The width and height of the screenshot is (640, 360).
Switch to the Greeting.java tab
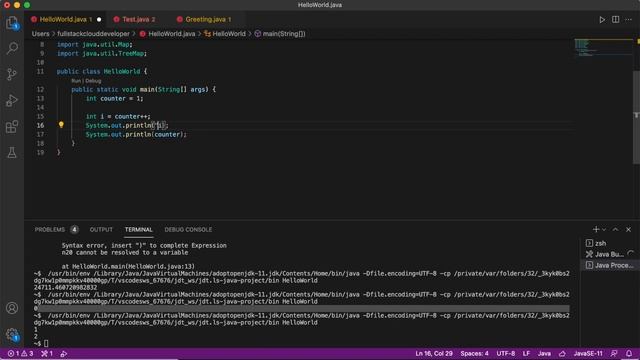click(208, 19)
